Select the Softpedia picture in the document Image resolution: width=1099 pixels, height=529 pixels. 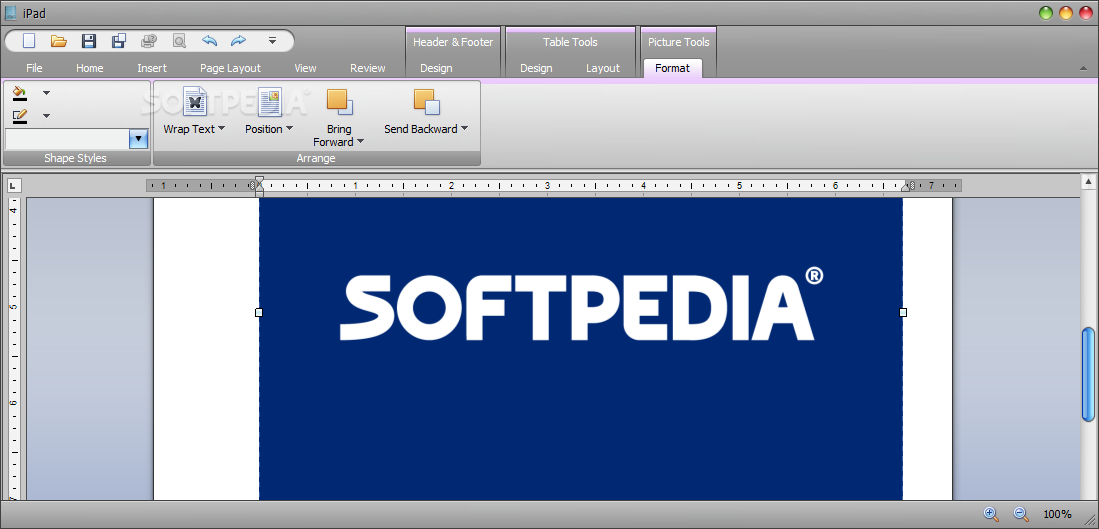tap(580, 349)
